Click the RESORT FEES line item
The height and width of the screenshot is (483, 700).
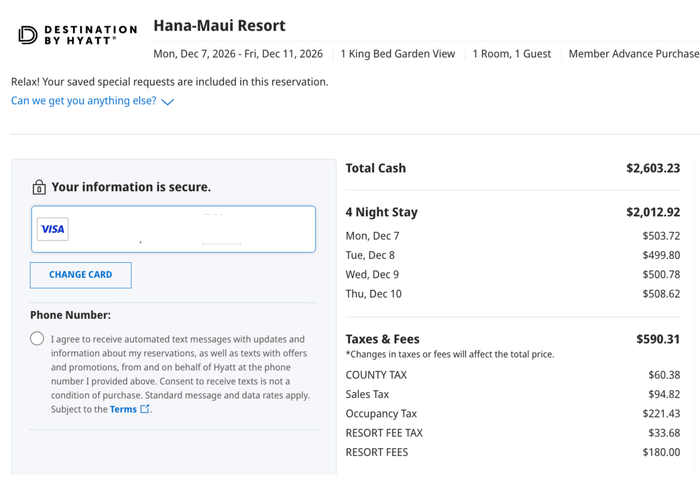(512, 452)
